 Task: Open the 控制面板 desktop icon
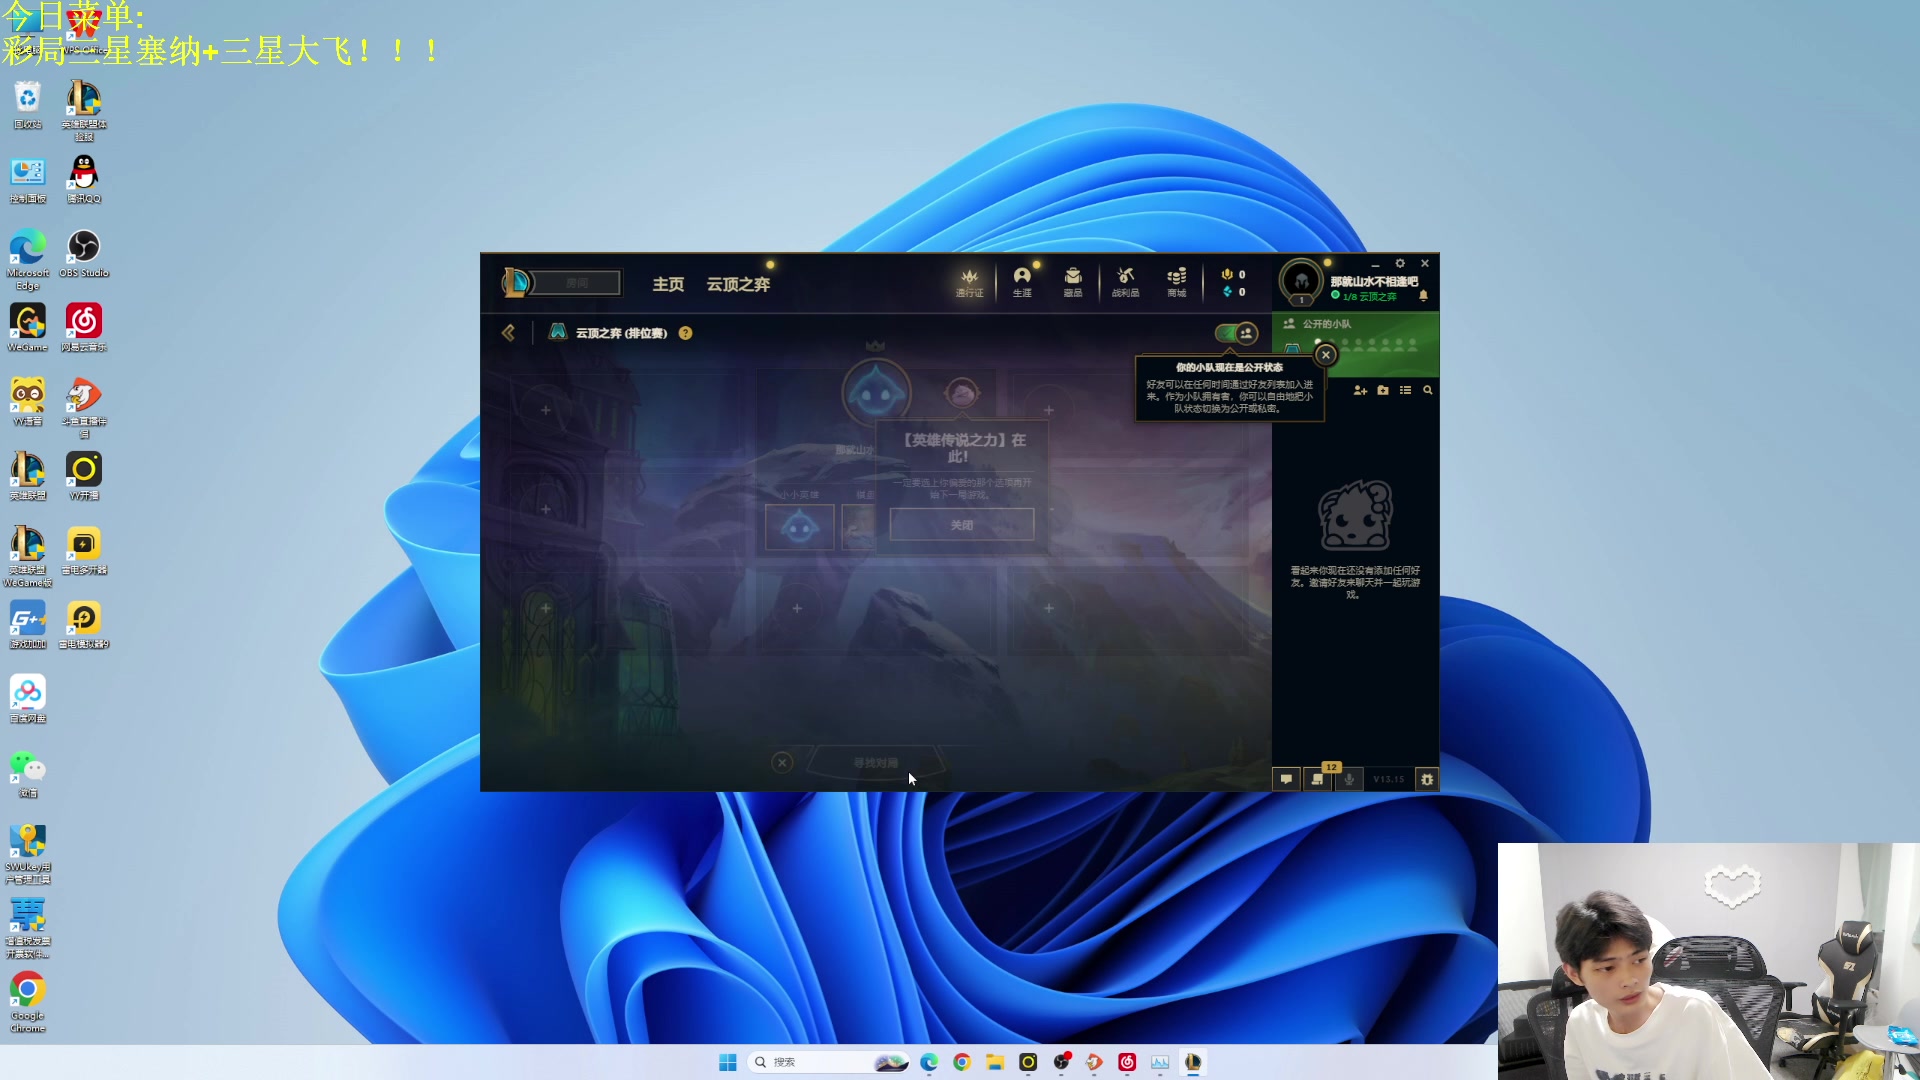[28, 180]
